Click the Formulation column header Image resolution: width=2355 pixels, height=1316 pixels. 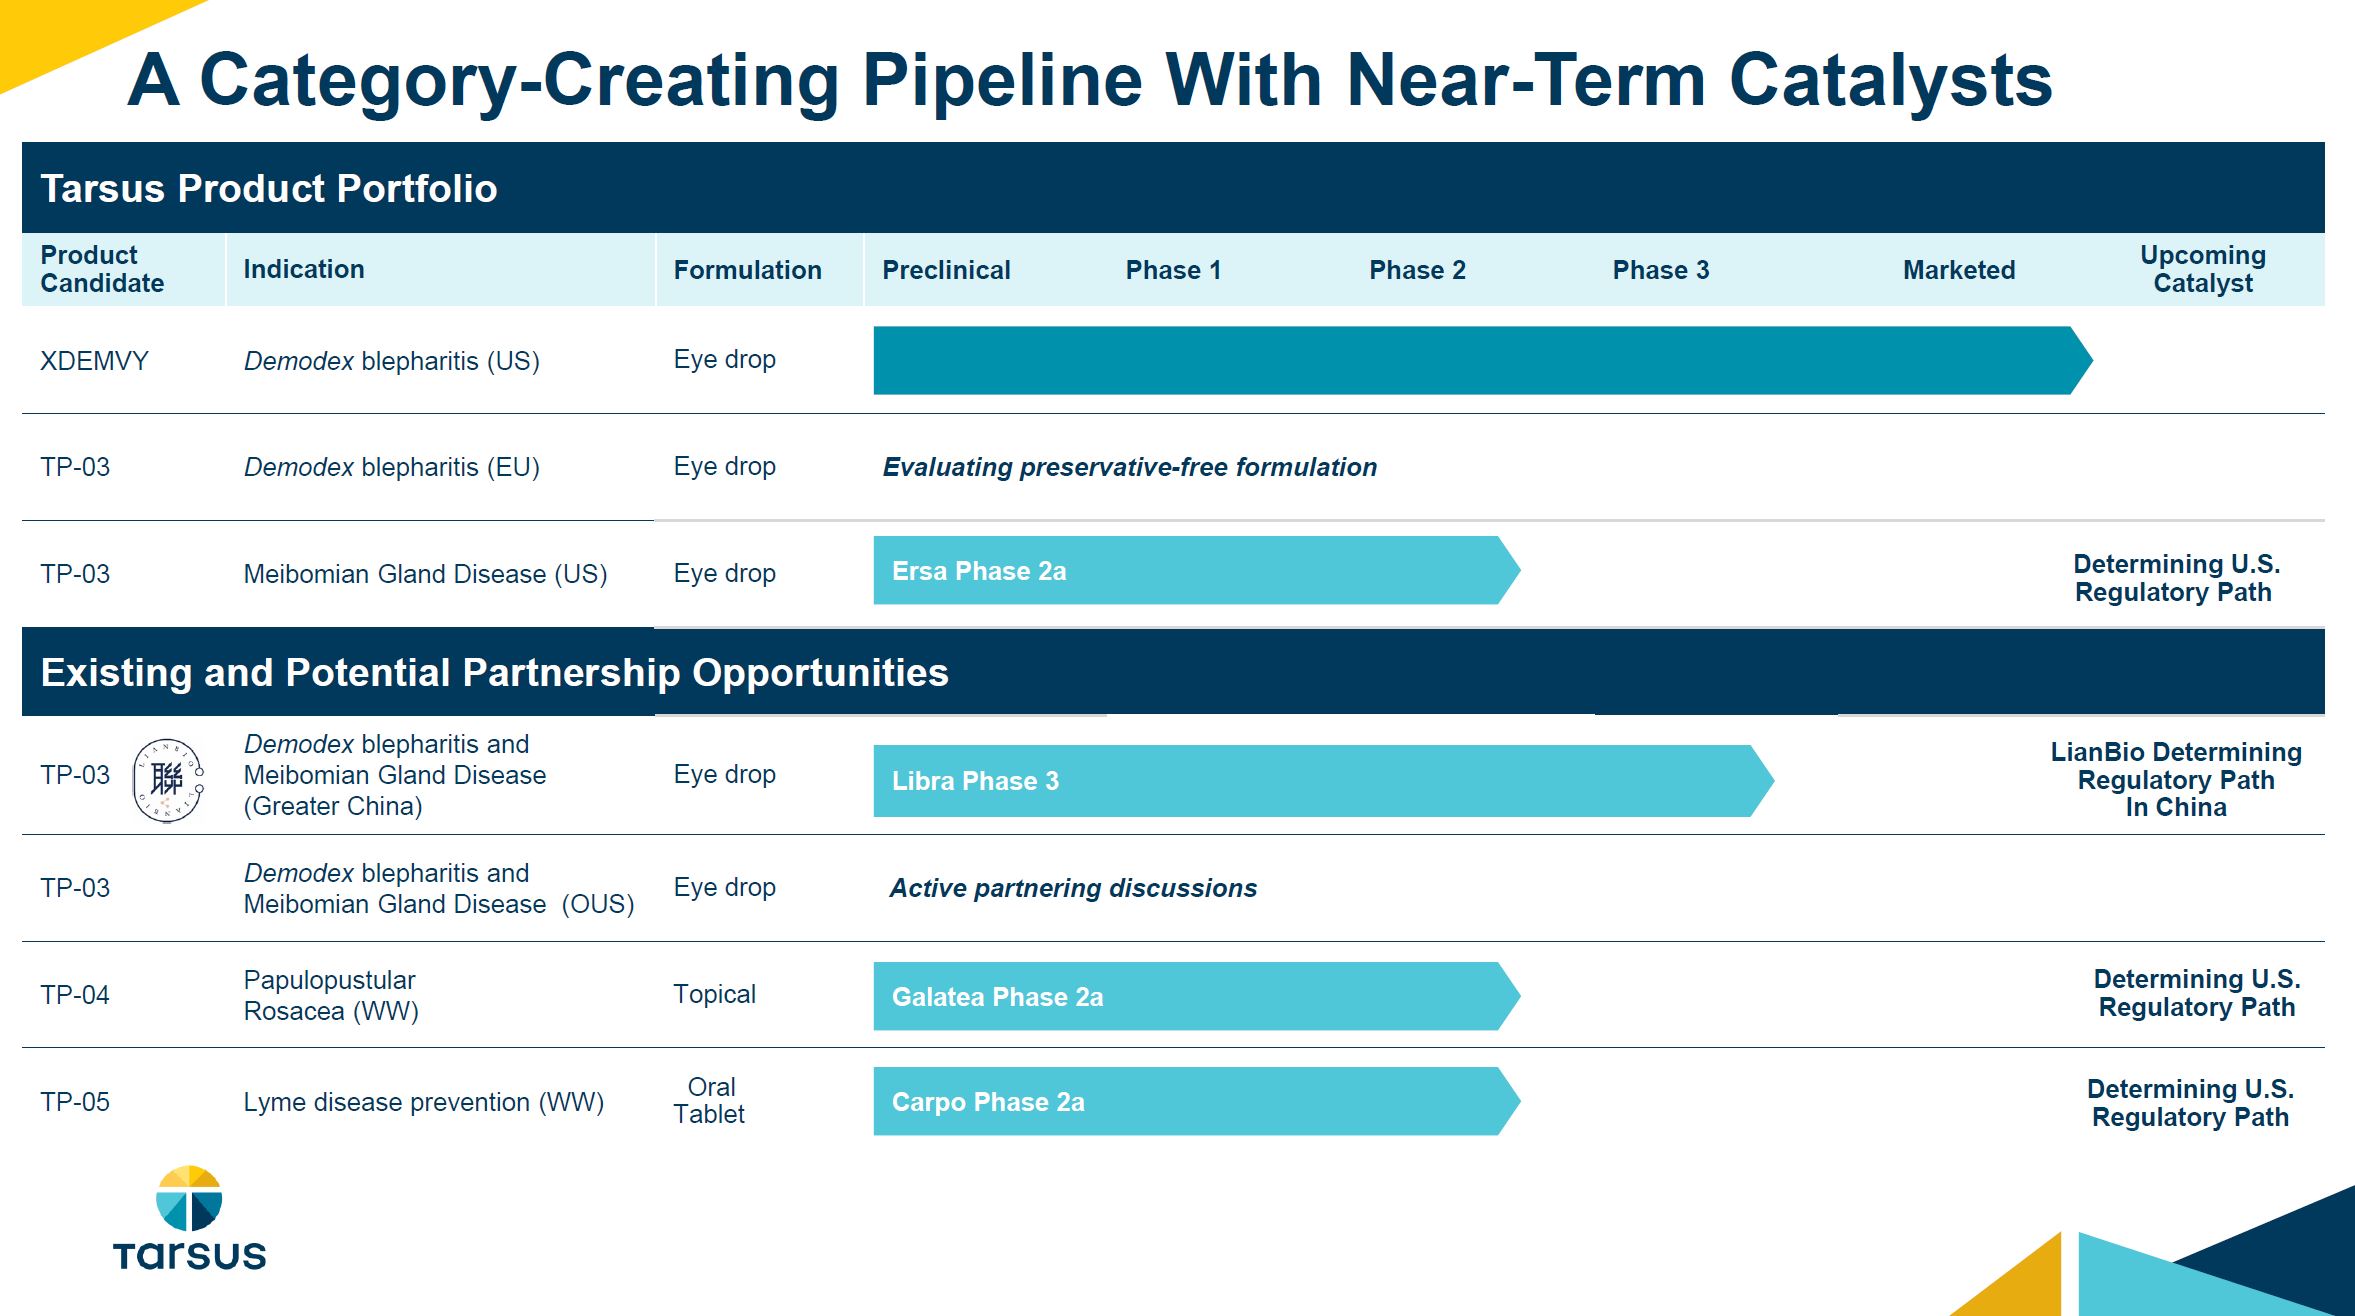tap(747, 270)
